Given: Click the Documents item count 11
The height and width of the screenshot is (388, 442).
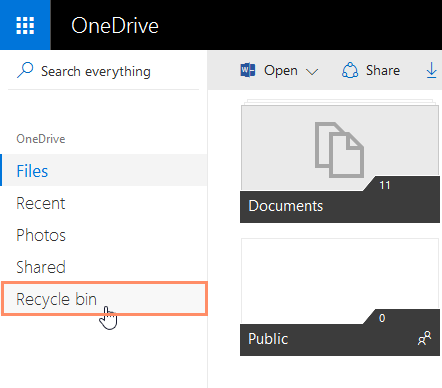Looking at the screenshot, I should (385, 185).
